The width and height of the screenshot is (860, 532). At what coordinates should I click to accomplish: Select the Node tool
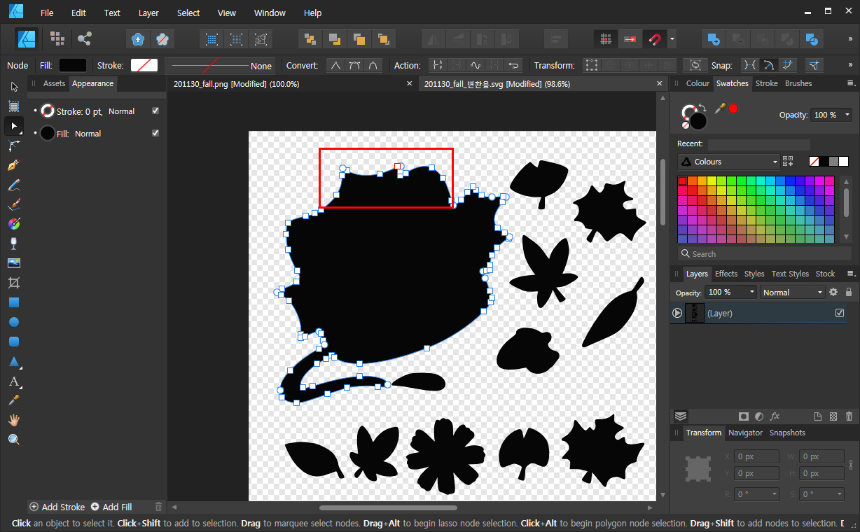(x=14, y=126)
